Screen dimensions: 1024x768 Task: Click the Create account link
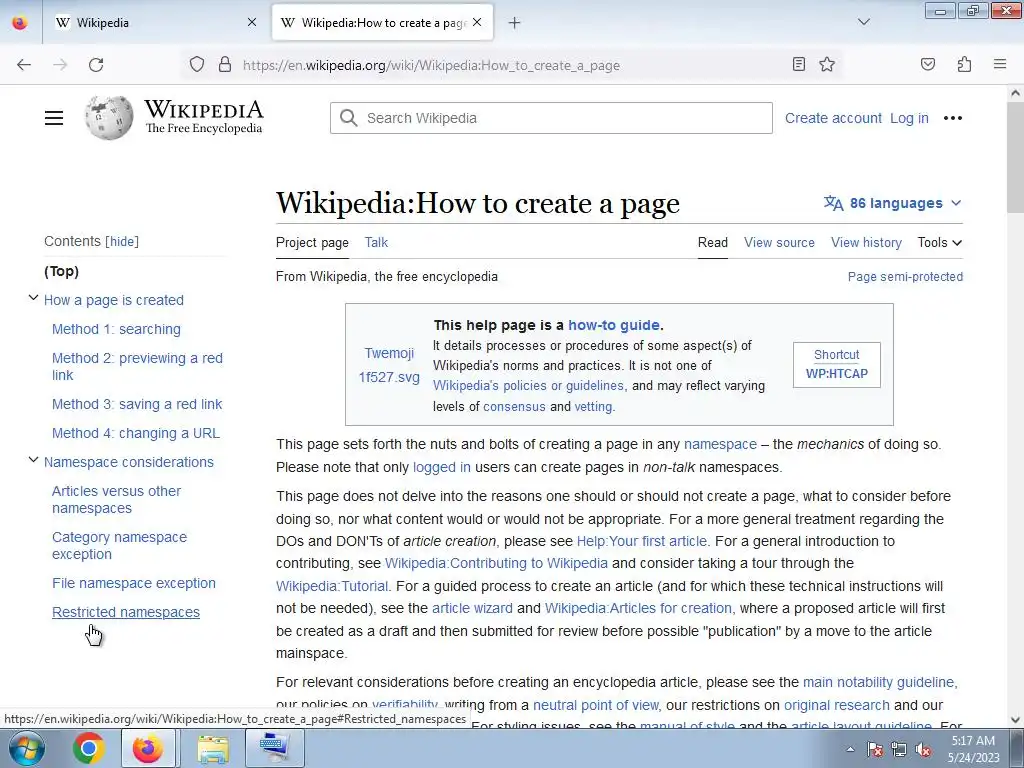(833, 118)
